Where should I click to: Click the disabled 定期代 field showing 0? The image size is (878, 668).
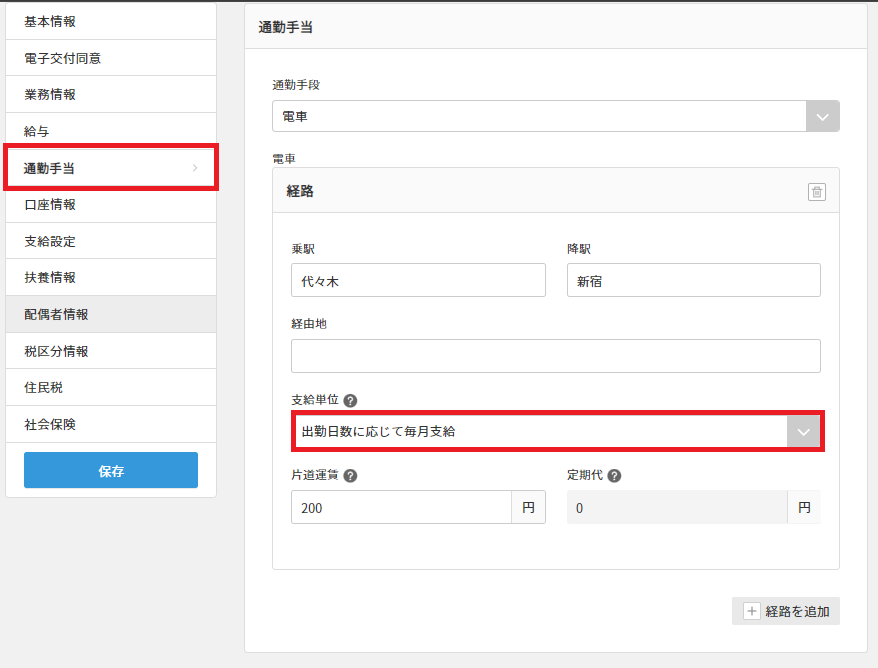pos(677,507)
